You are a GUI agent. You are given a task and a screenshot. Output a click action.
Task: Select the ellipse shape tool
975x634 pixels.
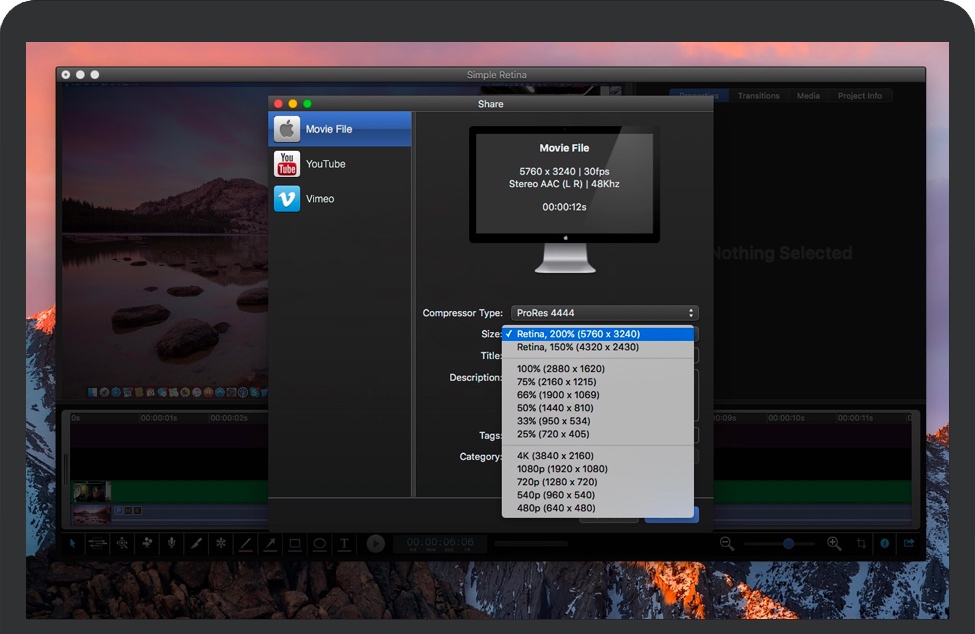click(319, 544)
